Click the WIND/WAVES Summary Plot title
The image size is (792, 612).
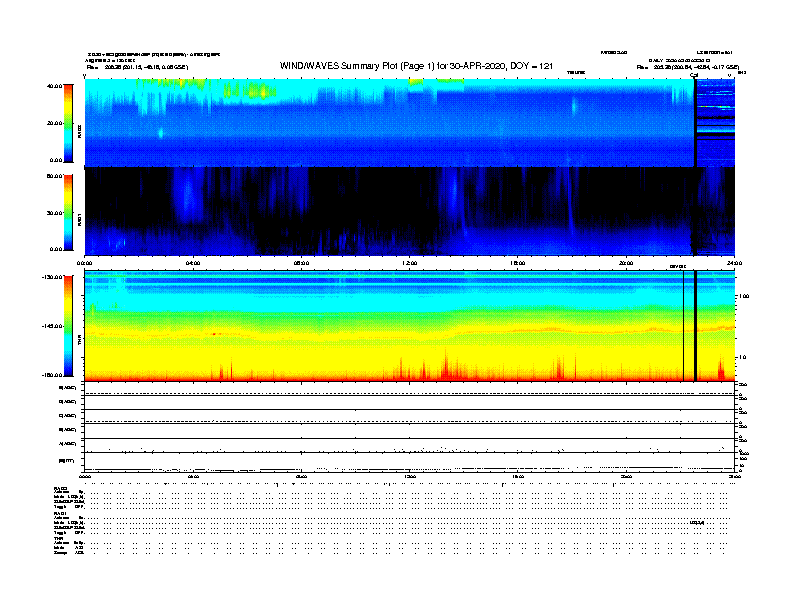[x=416, y=66]
